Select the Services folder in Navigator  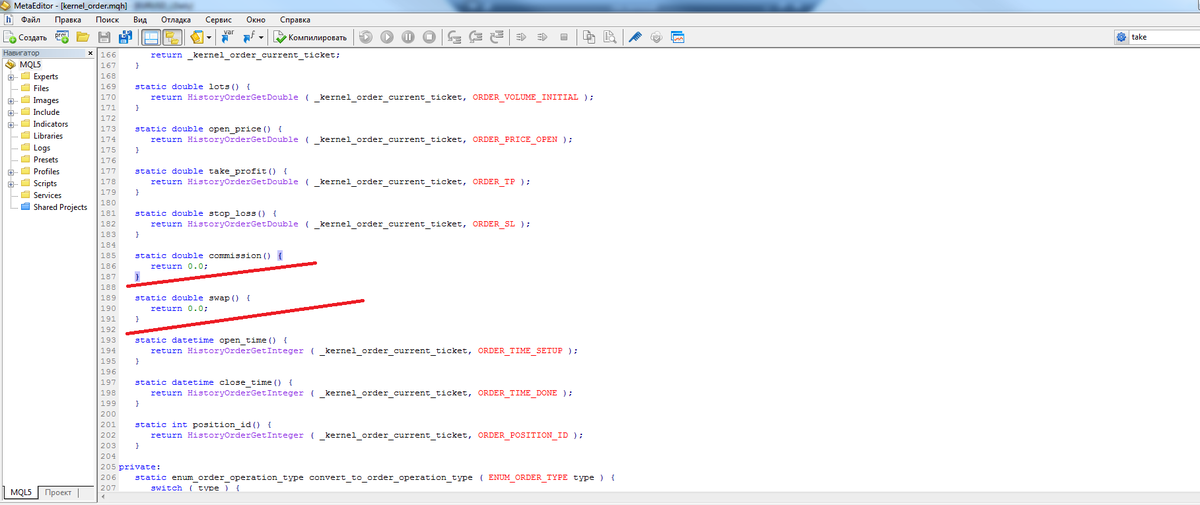(47, 195)
